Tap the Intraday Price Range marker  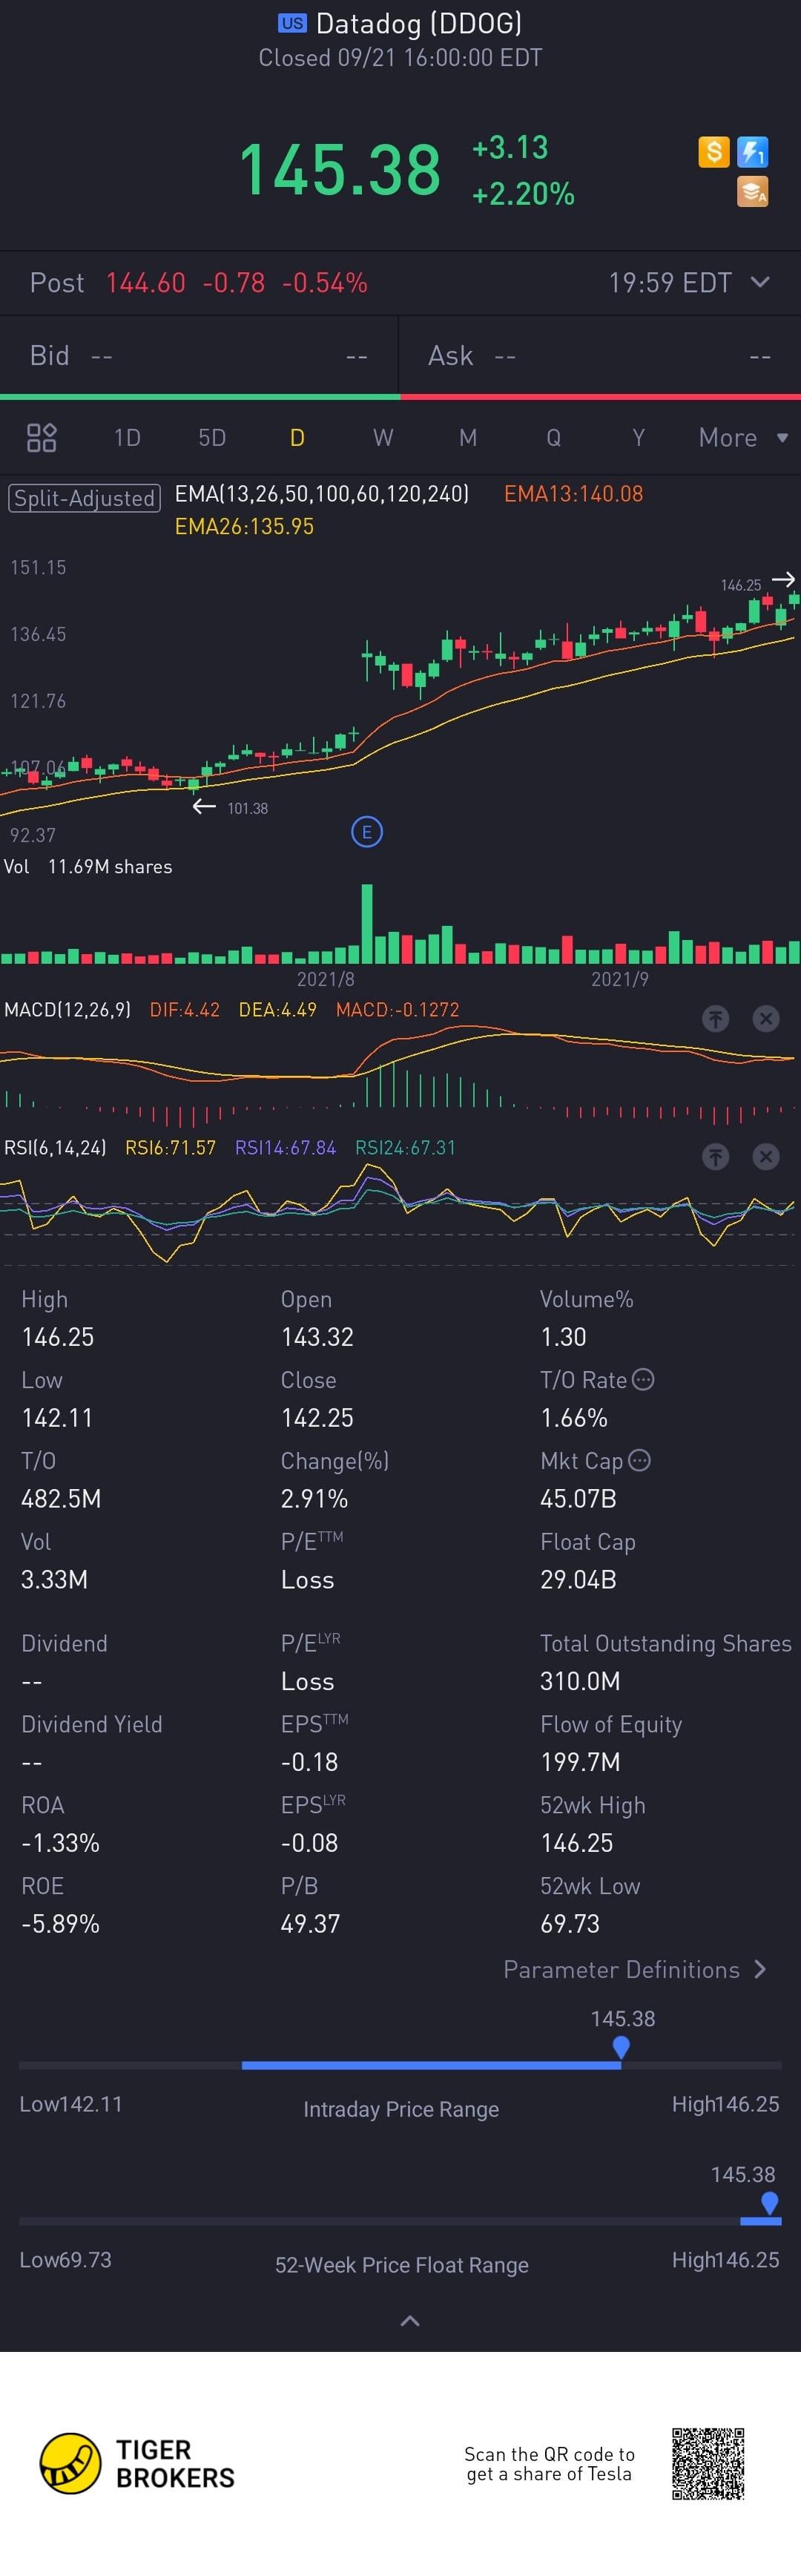tap(621, 2048)
